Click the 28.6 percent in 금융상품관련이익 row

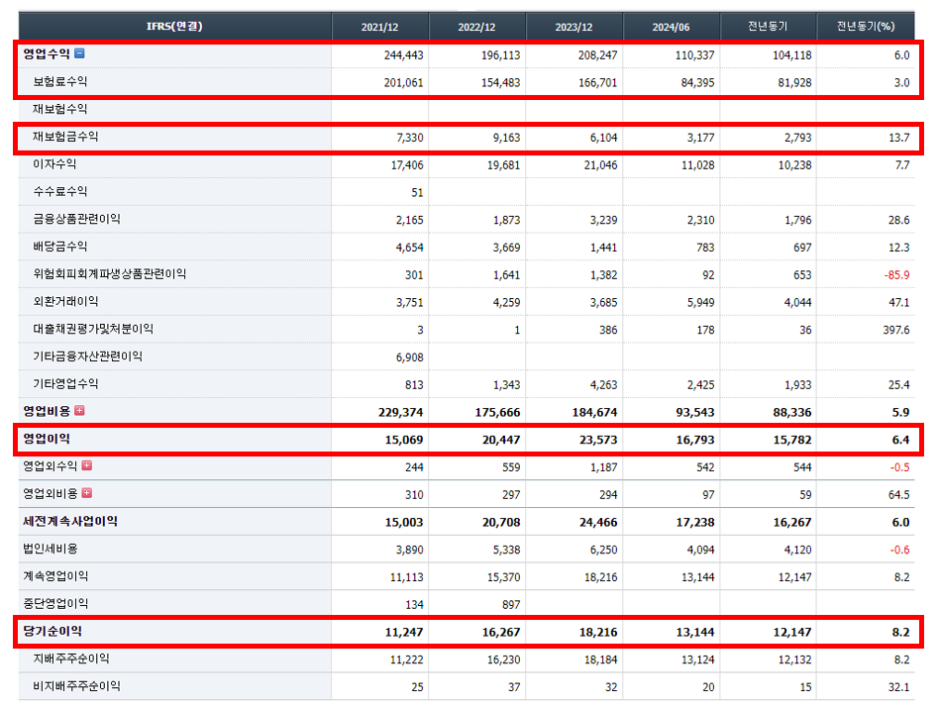(898, 220)
